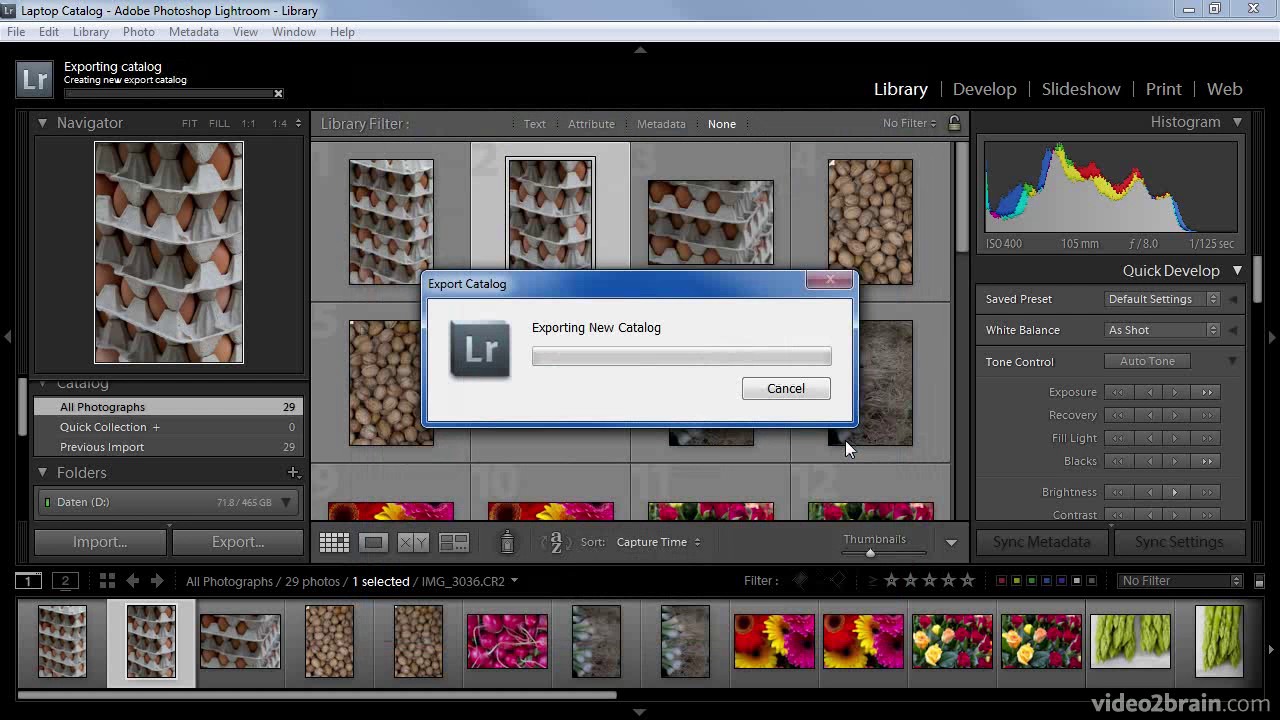Click Blacks large increase double arrow
The width and height of the screenshot is (1280, 720).
point(1207,461)
